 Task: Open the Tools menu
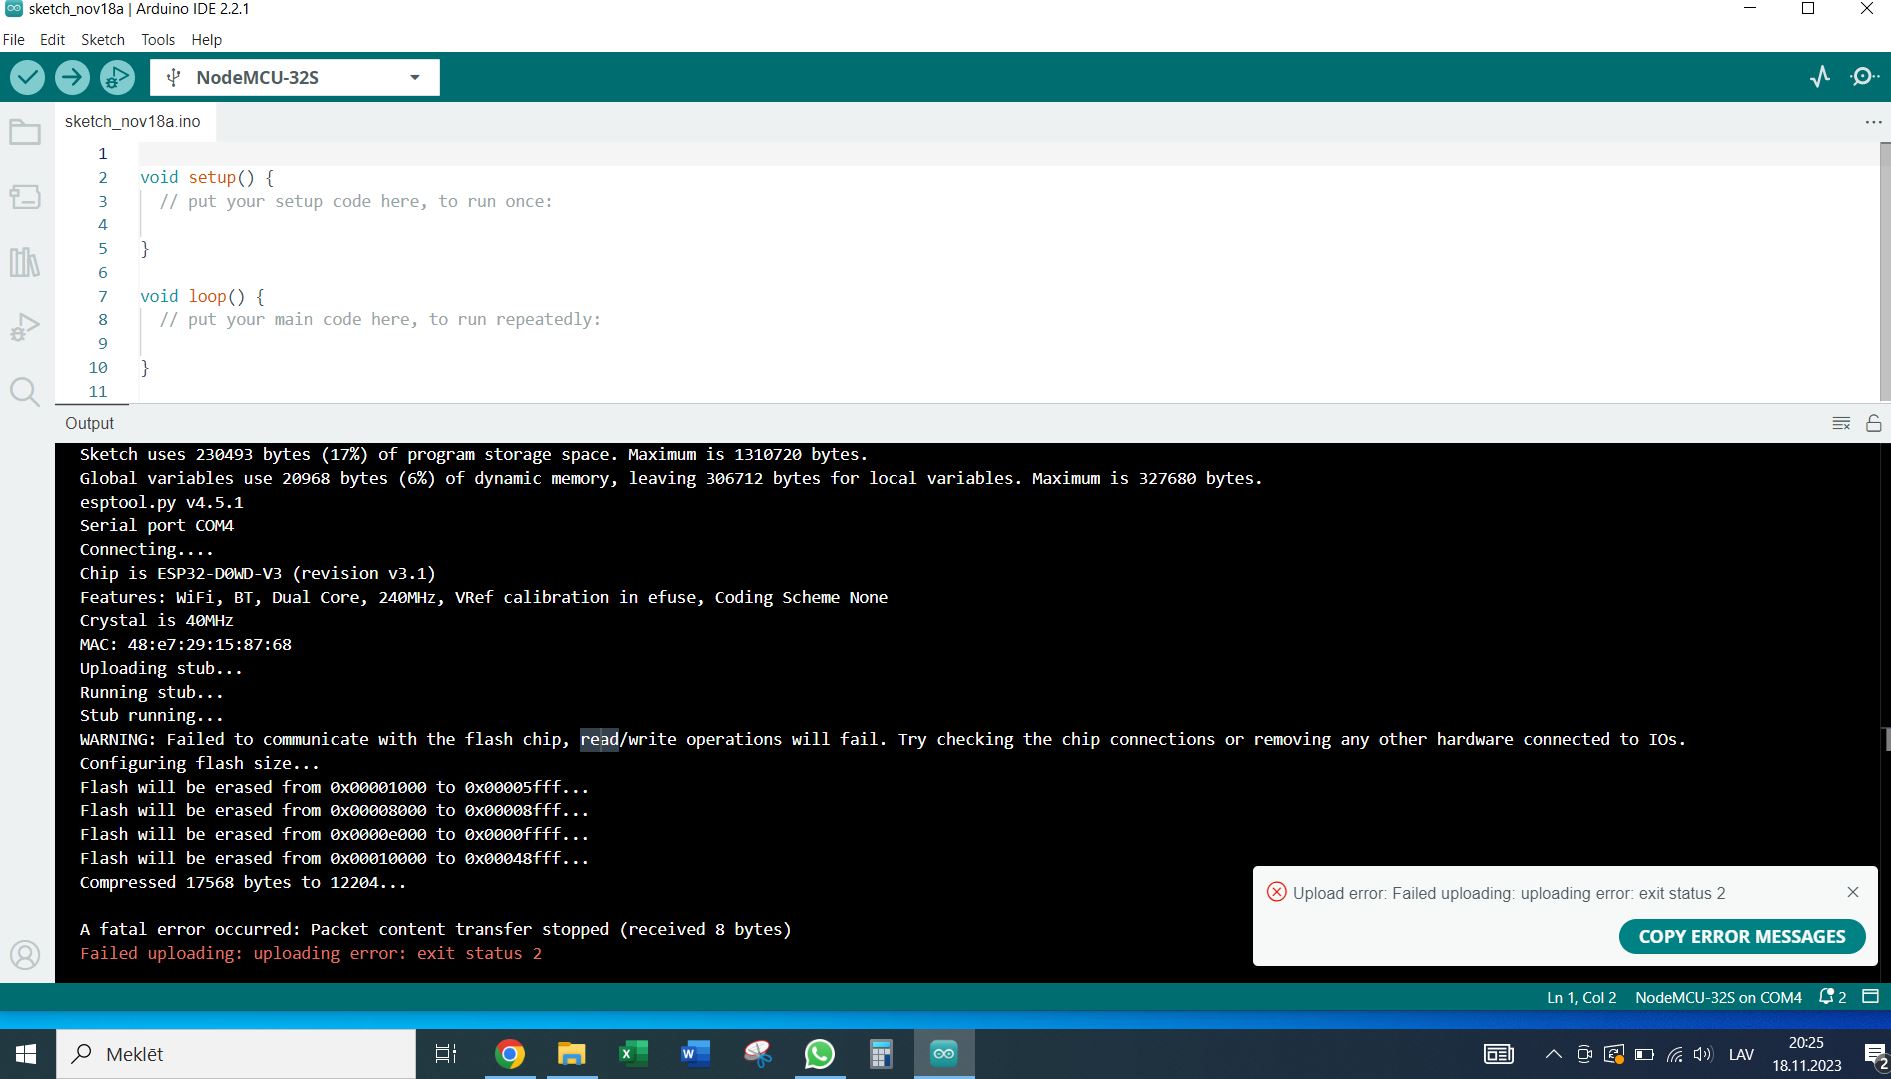click(157, 40)
